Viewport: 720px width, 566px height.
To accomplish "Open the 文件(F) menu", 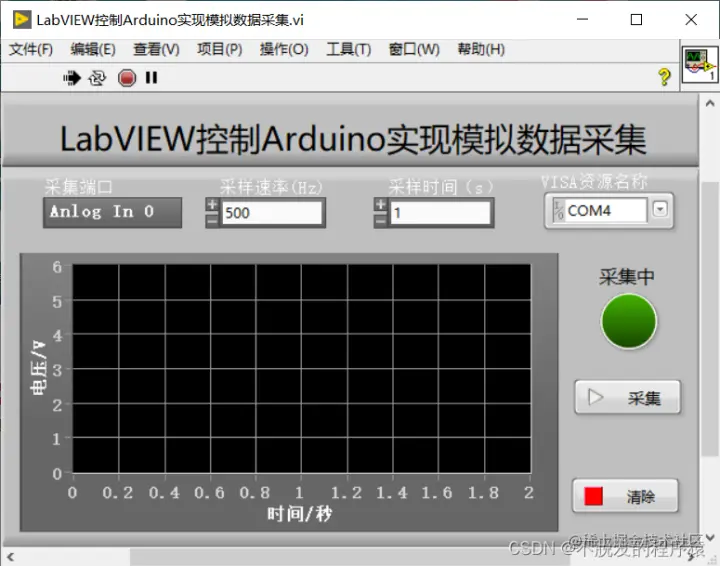I will coord(31,49).
